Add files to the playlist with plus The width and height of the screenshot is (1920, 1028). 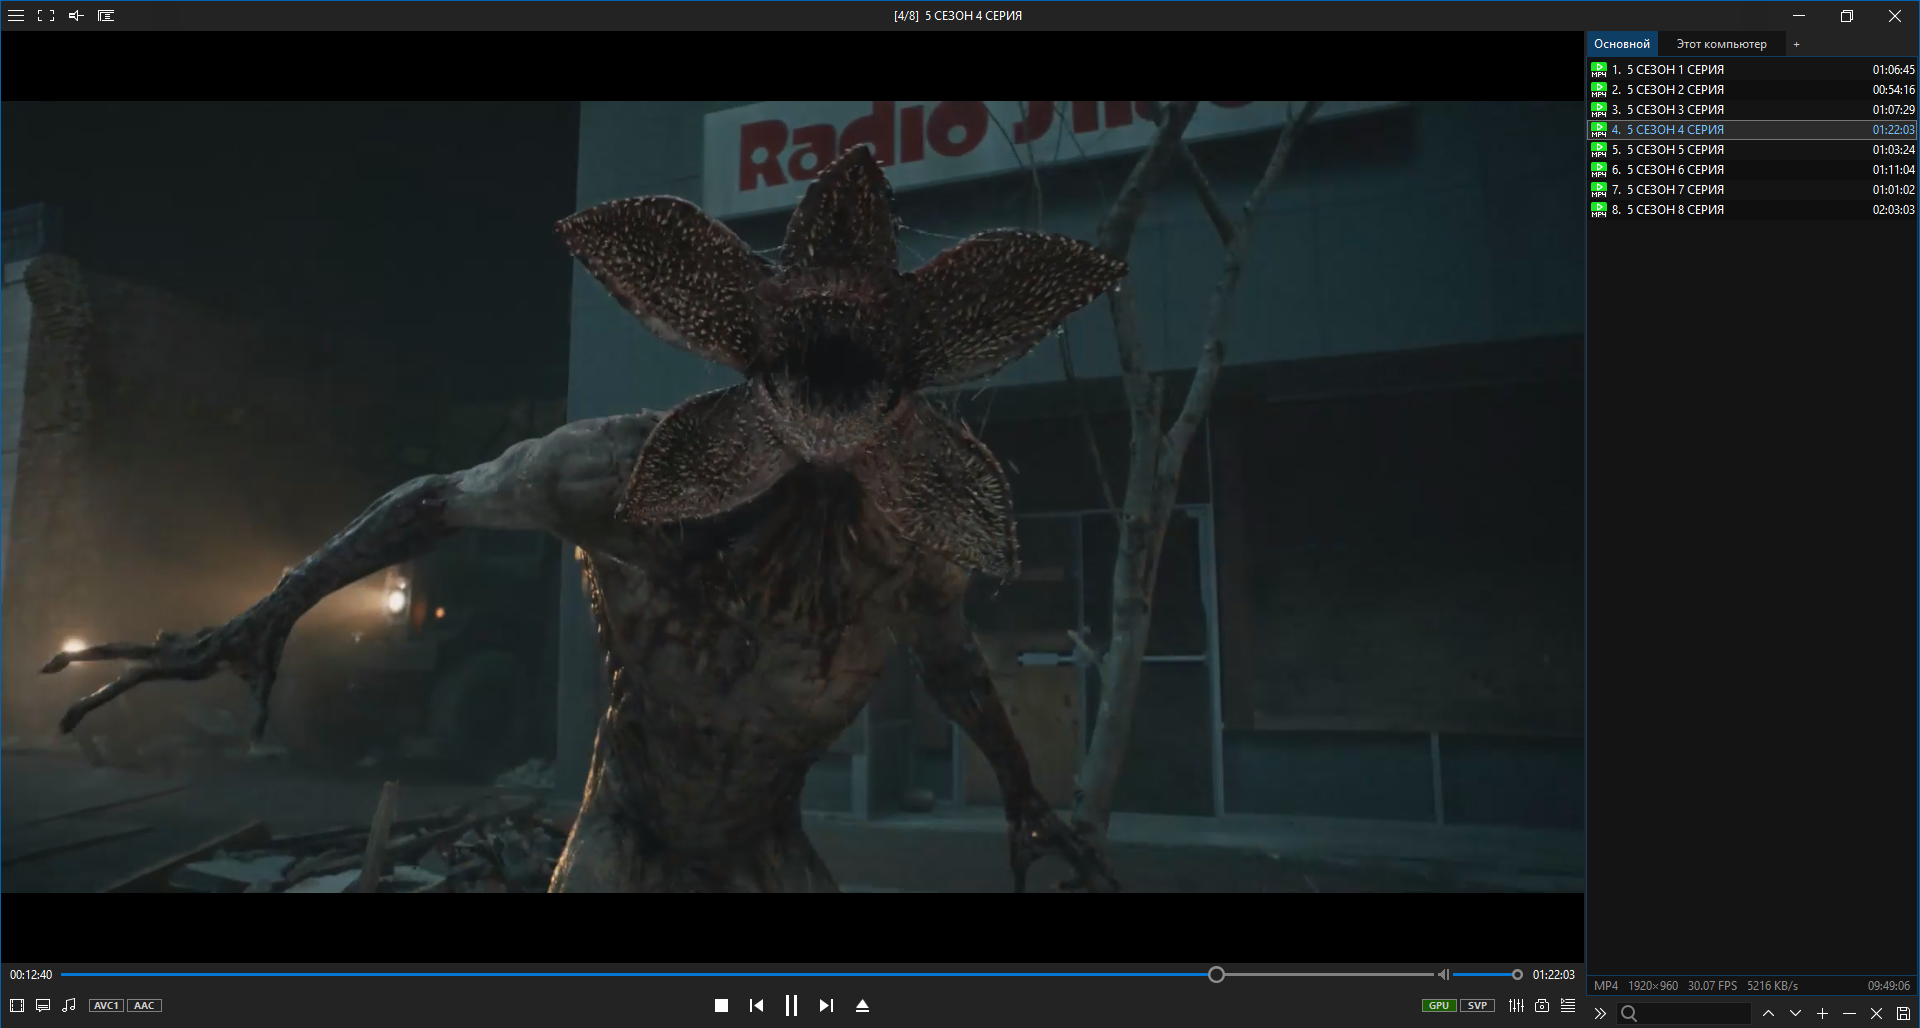[x=1822, y=1014]
